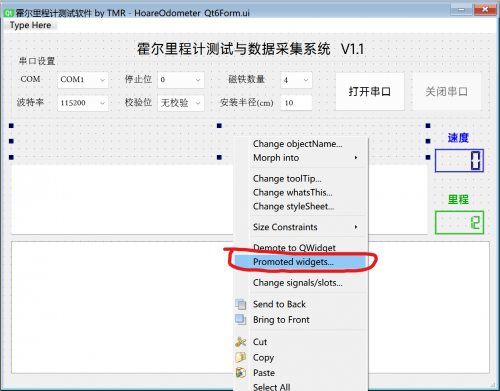Screen dimensions: 500x391
Task: Open the 波特率 115200 dropdown
Action: pos(83,103)
